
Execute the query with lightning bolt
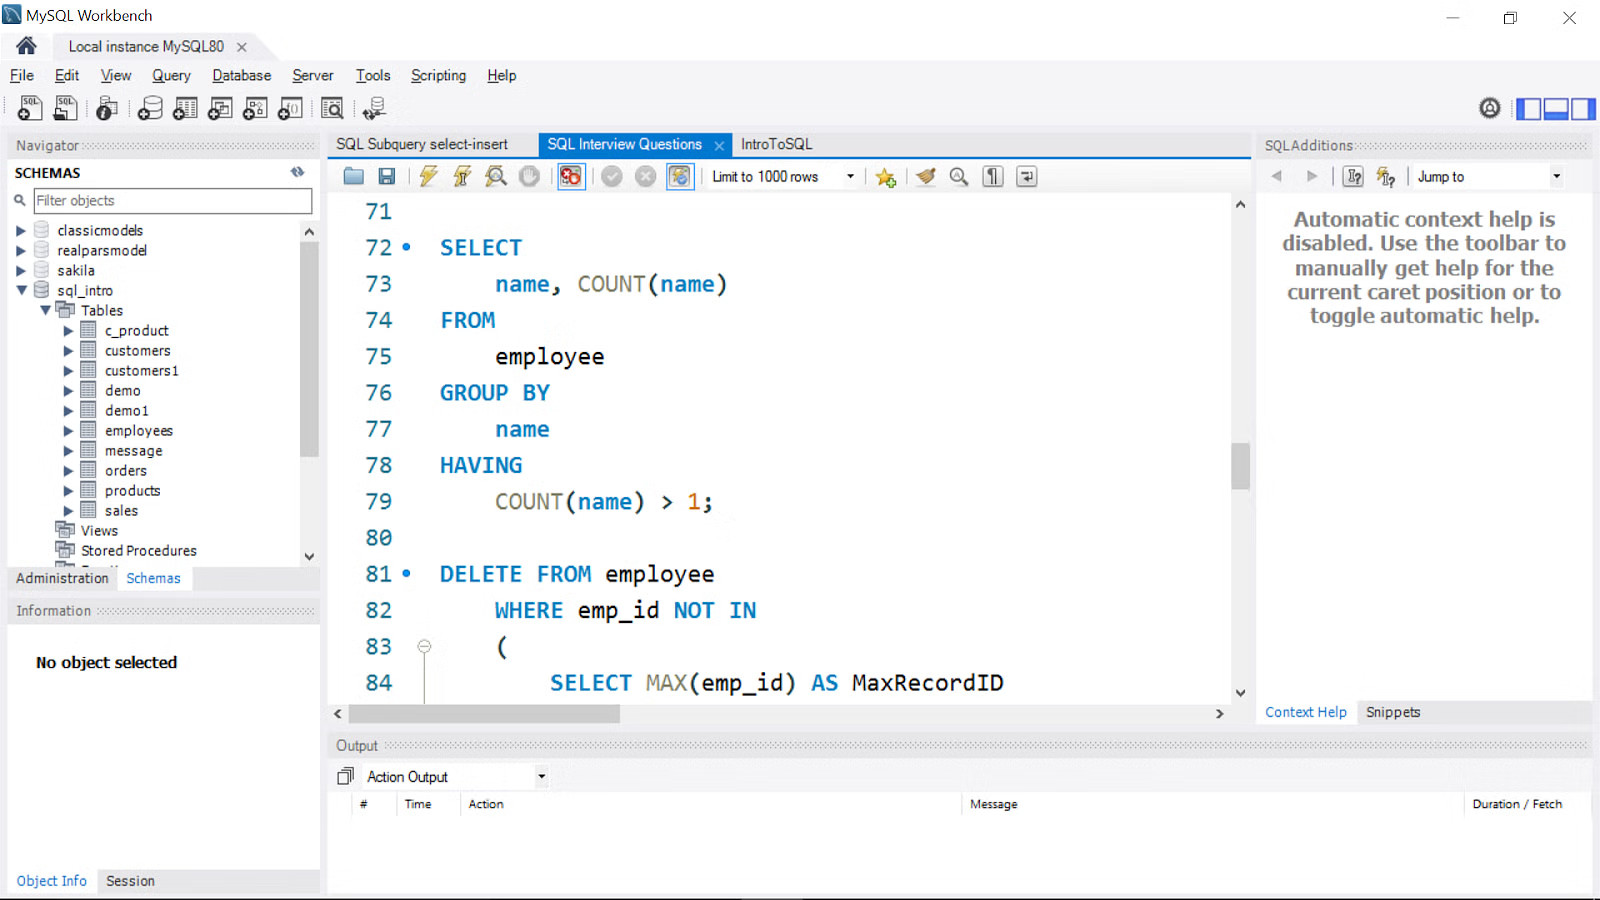tap(428, 177)
